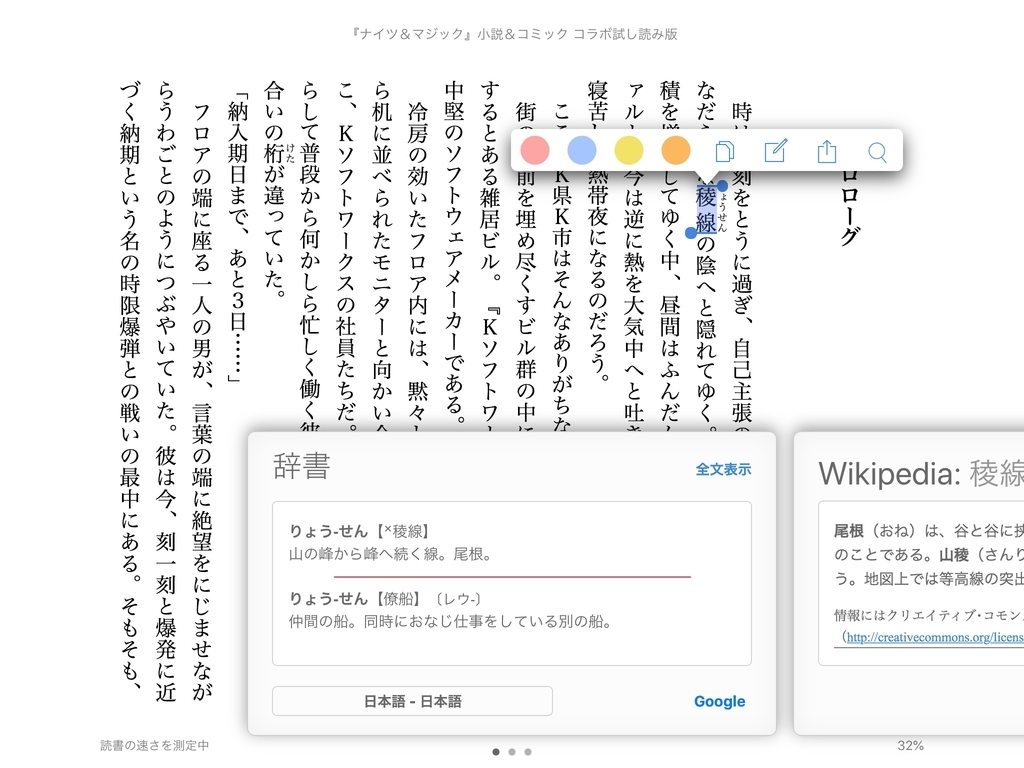Tap the annotation pencil icon
This screenshot has width=1024, height=768.
(775, 150)
